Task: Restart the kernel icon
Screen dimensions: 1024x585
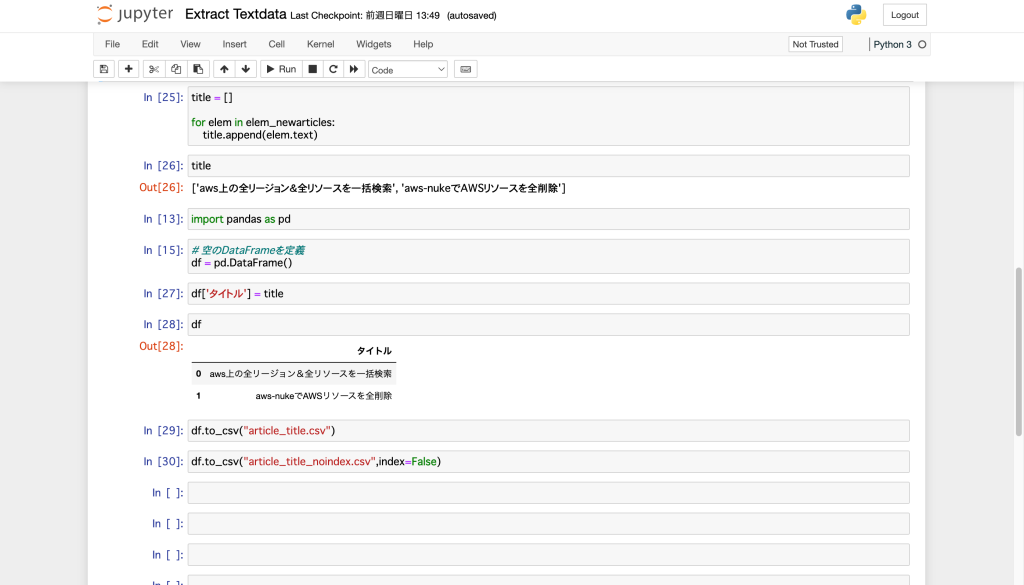Action: pyautogui.click(x=333, y=69)
